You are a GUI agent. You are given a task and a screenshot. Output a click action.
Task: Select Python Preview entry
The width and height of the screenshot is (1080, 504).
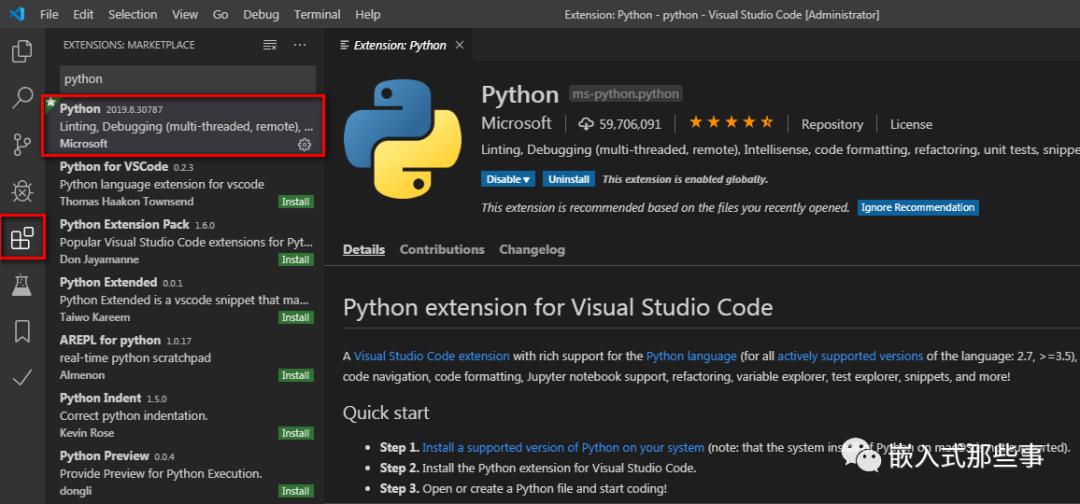tap(183, 473)
